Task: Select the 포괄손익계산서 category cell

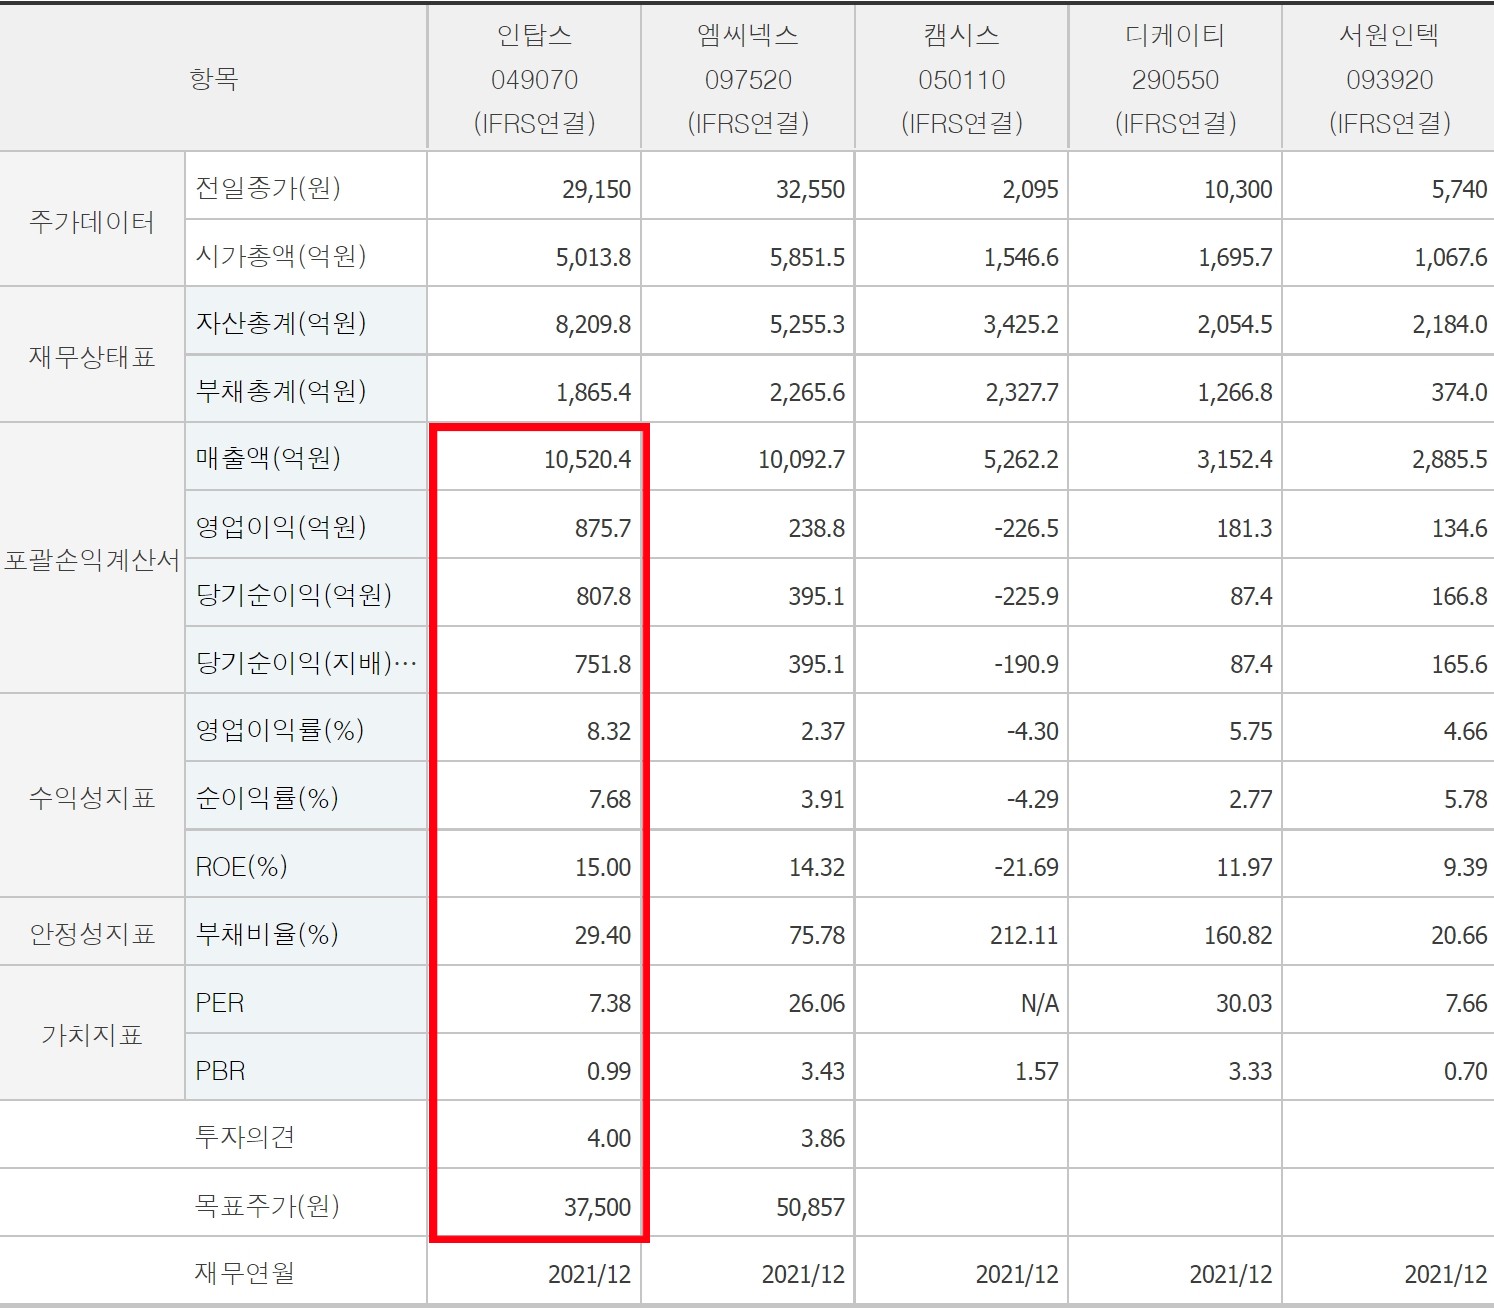Action: click(x=92, y=559)
